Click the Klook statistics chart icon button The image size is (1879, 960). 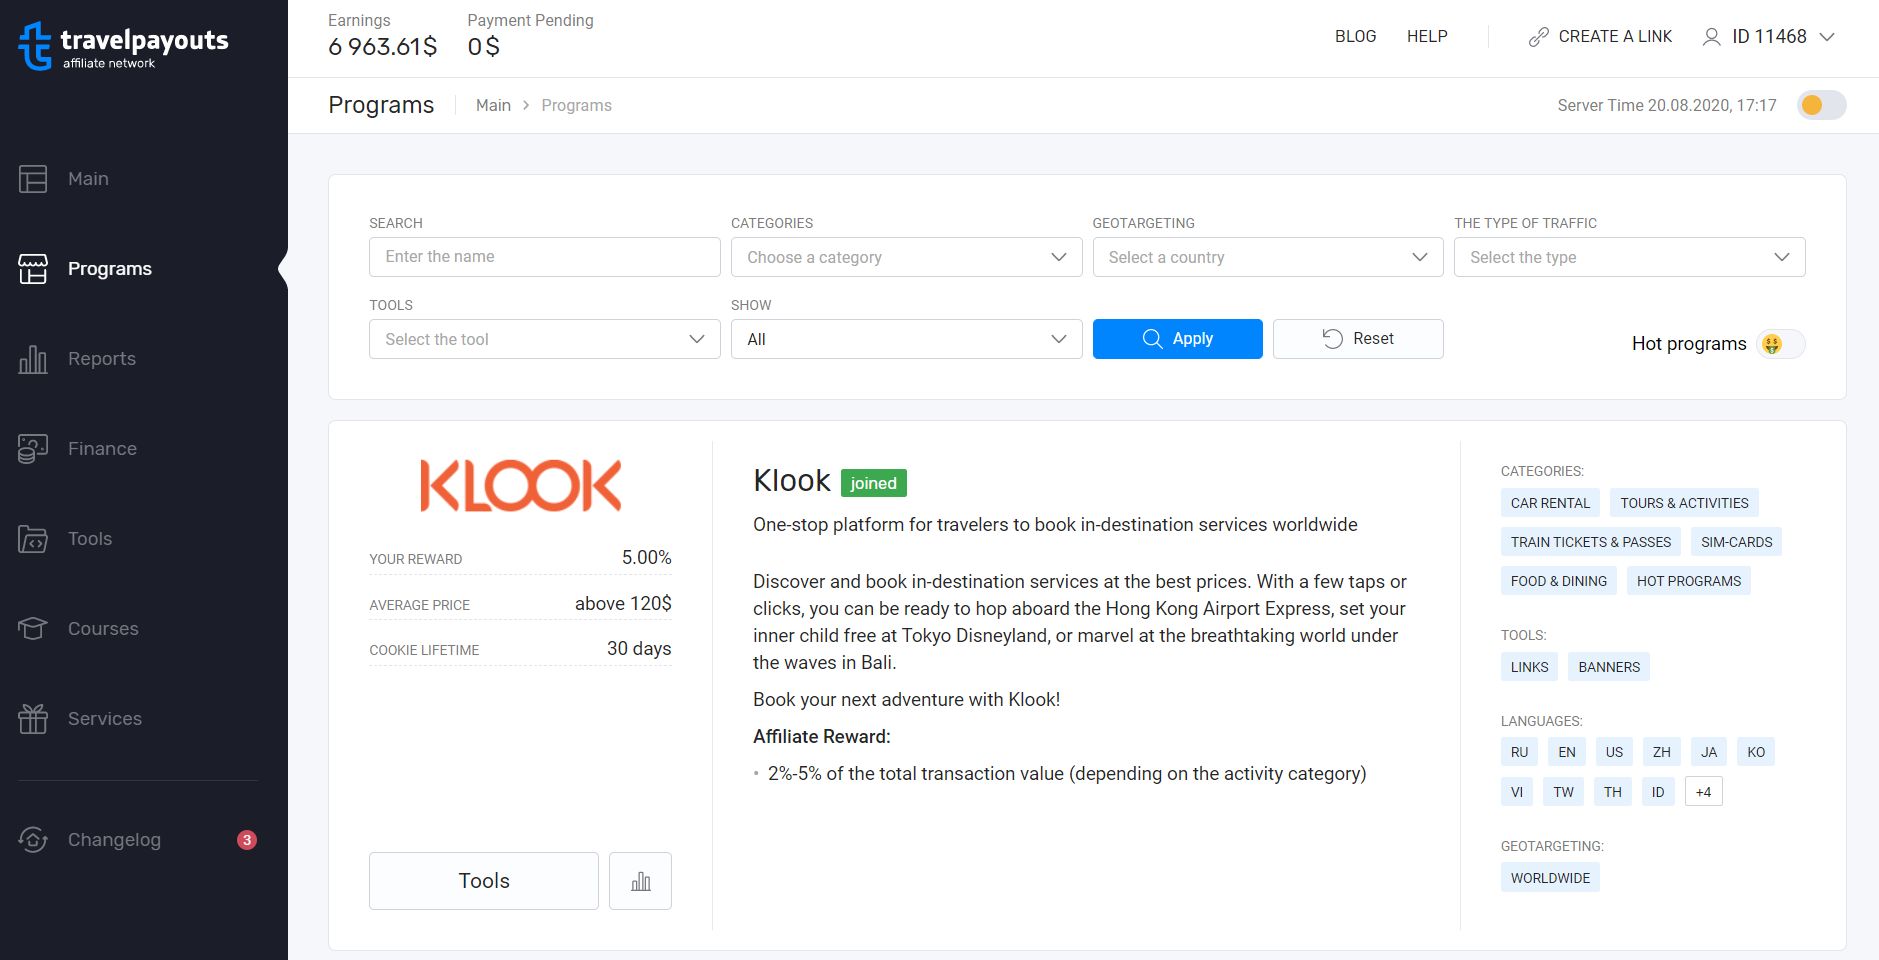[x=640, y=881]
